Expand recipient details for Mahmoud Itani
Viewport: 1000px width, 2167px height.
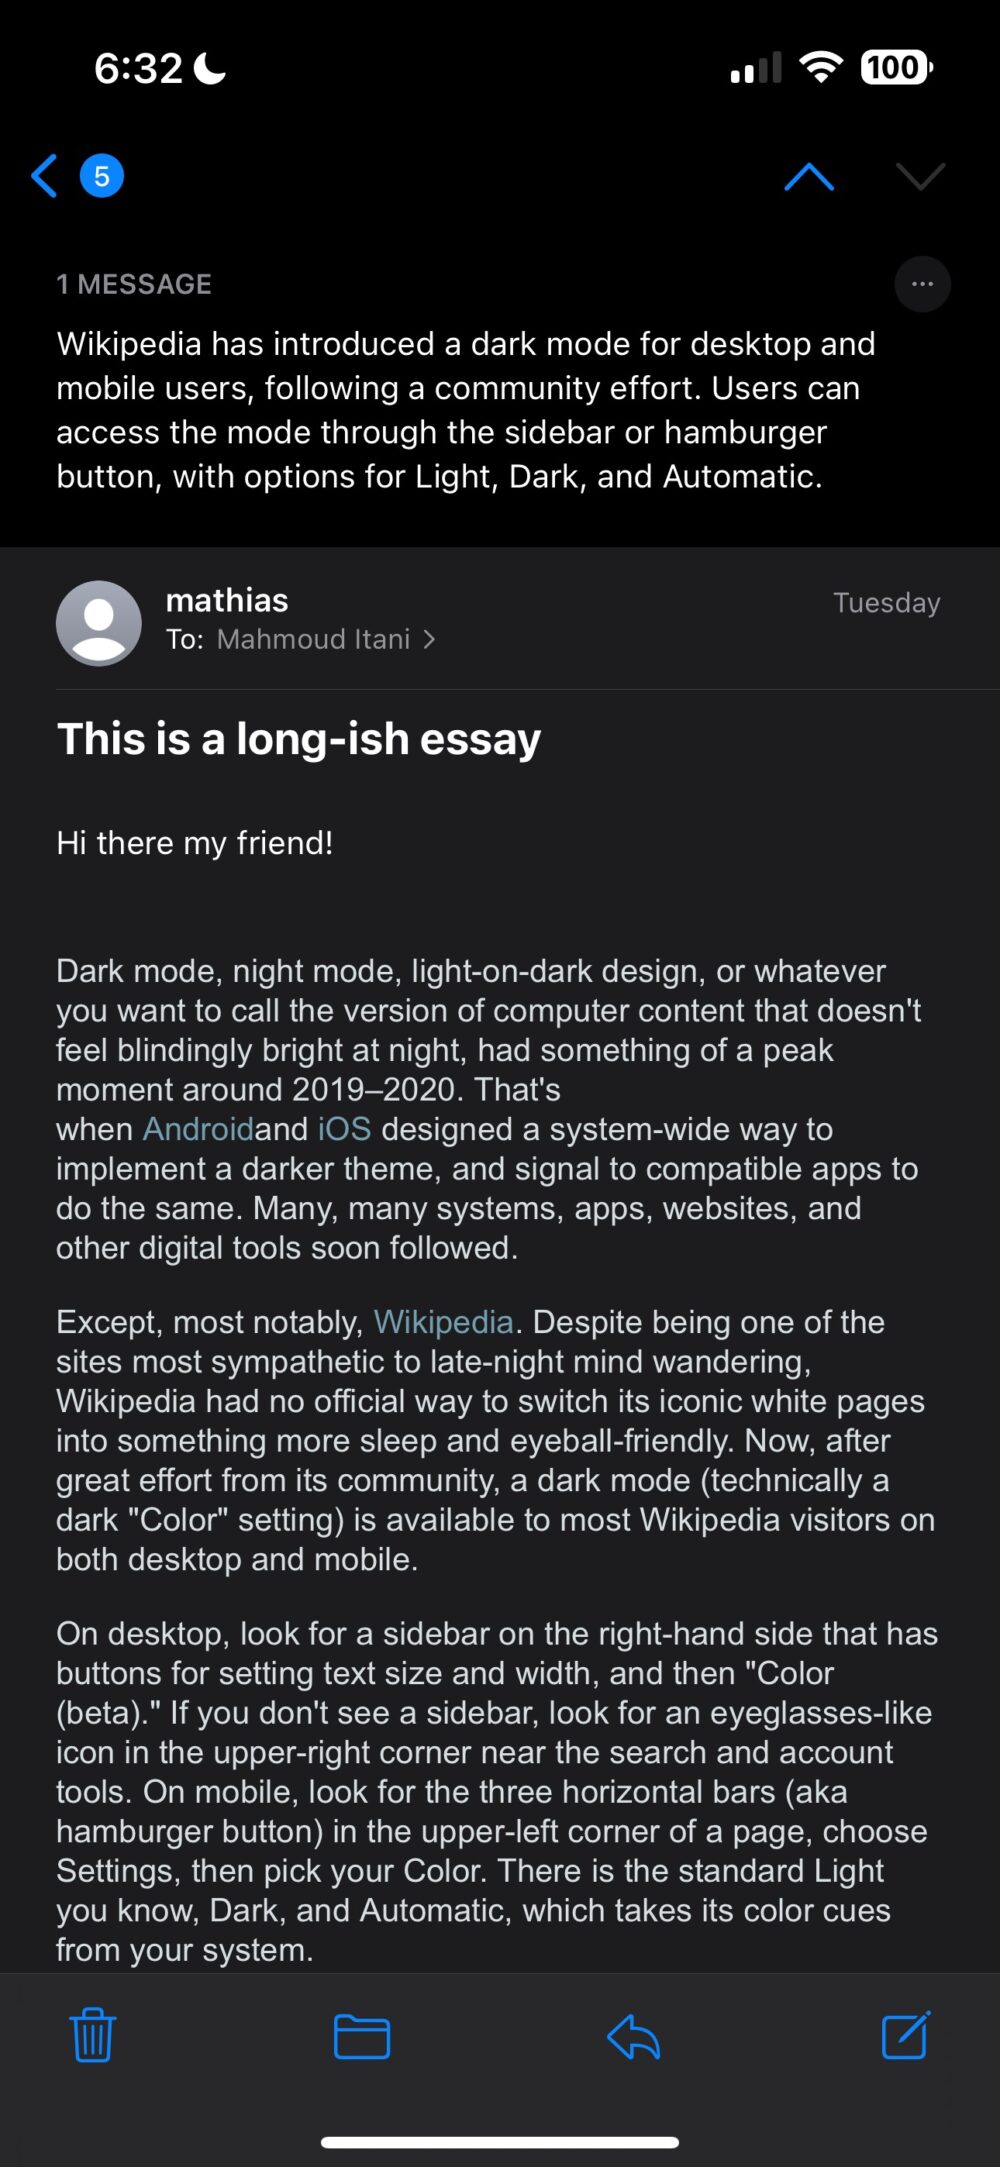tap(324, 639)
